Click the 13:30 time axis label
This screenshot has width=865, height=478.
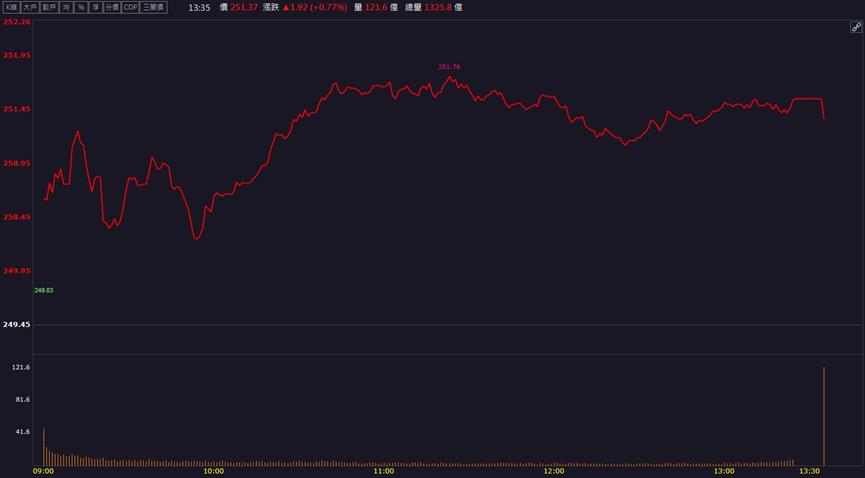[x=809, y=471]
